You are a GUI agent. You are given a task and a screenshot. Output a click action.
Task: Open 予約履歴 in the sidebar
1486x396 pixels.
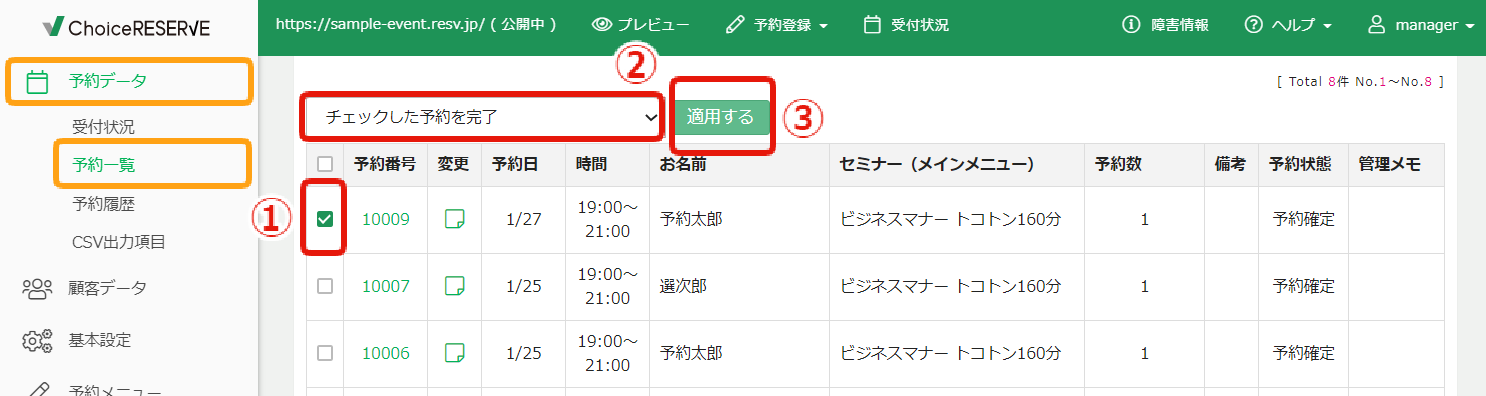103,204
